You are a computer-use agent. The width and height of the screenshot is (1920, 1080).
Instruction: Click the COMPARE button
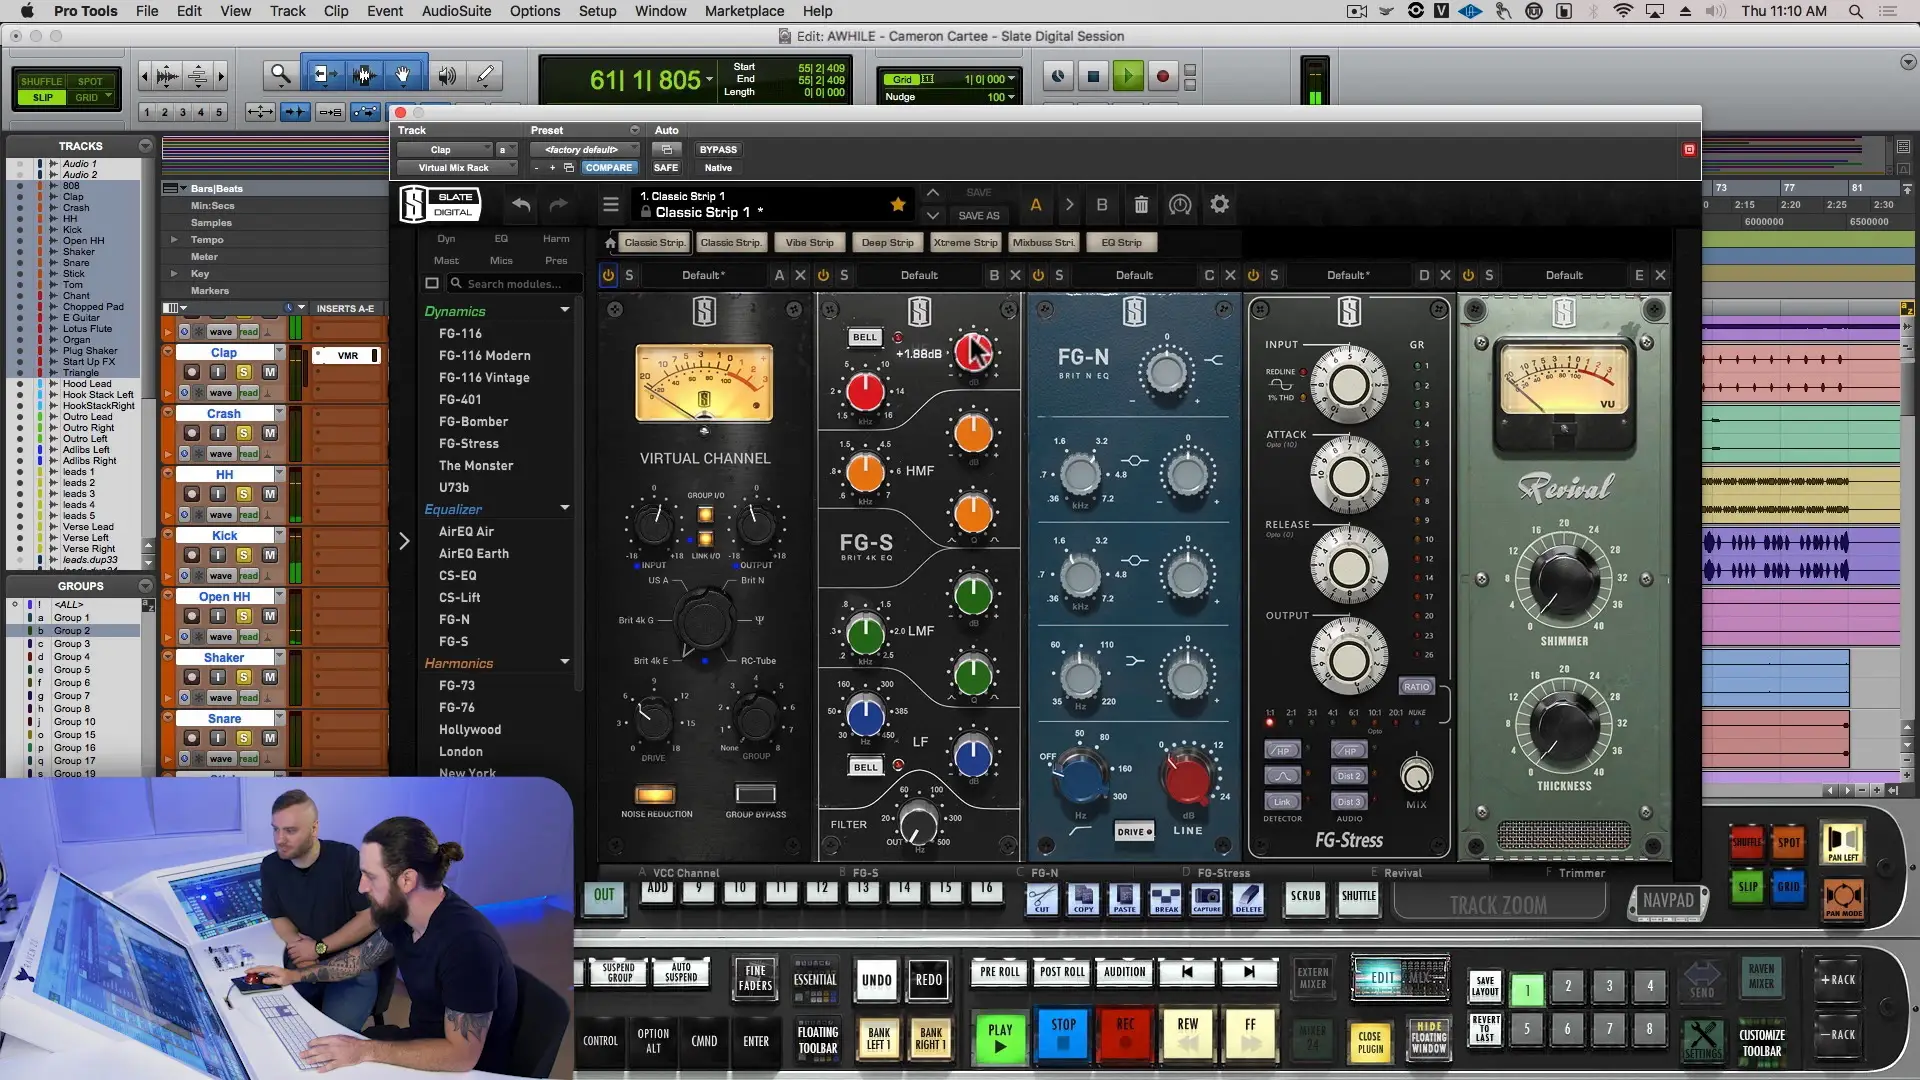pyautogui.click(x=608, y=168)
